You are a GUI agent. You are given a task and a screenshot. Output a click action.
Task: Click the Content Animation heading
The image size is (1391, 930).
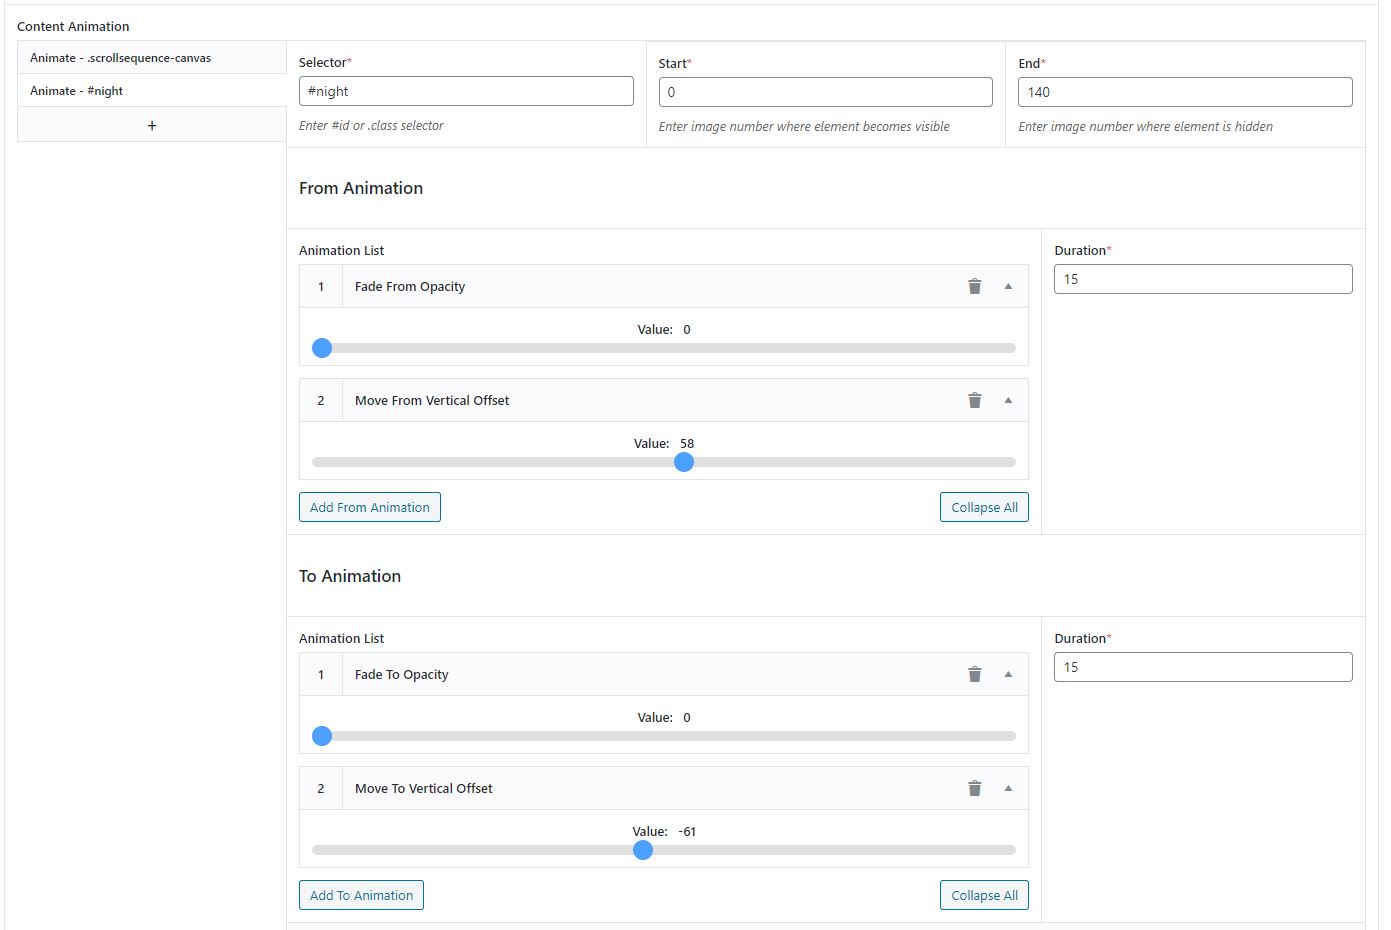click(x=73, y=27)
